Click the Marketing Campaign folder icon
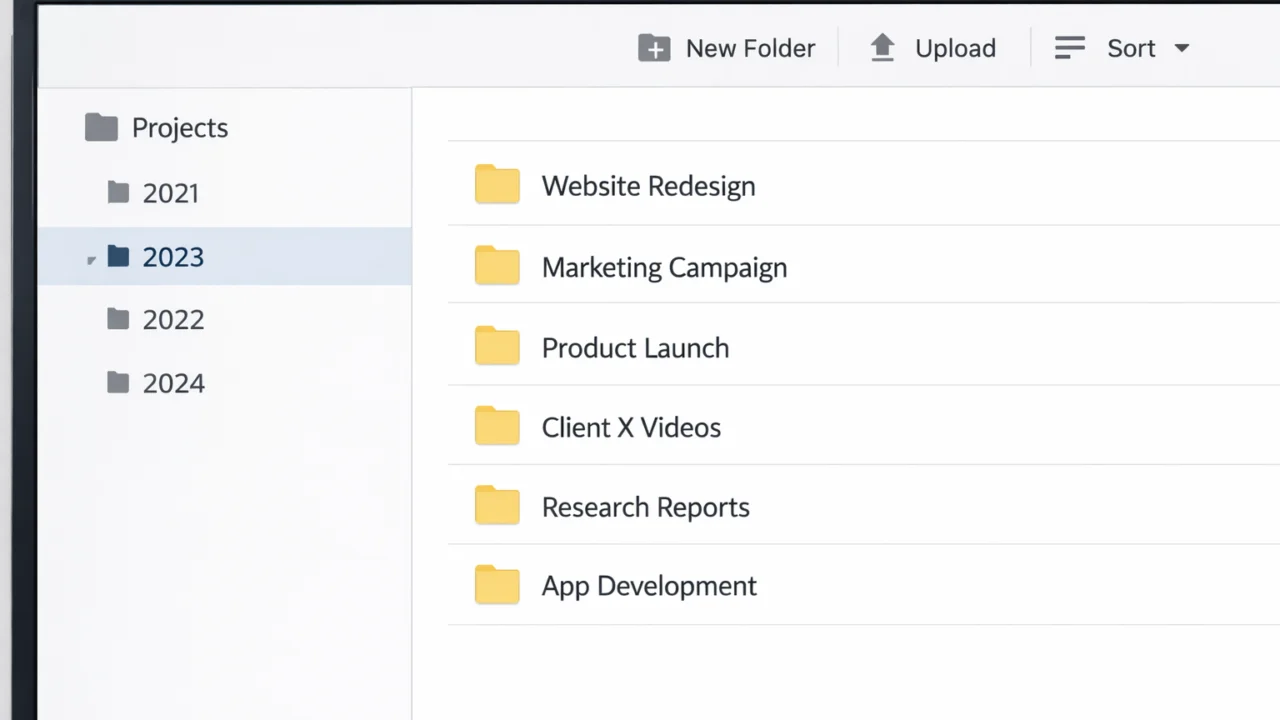This screenshot has height=720, width=1280. pos(497,266)
